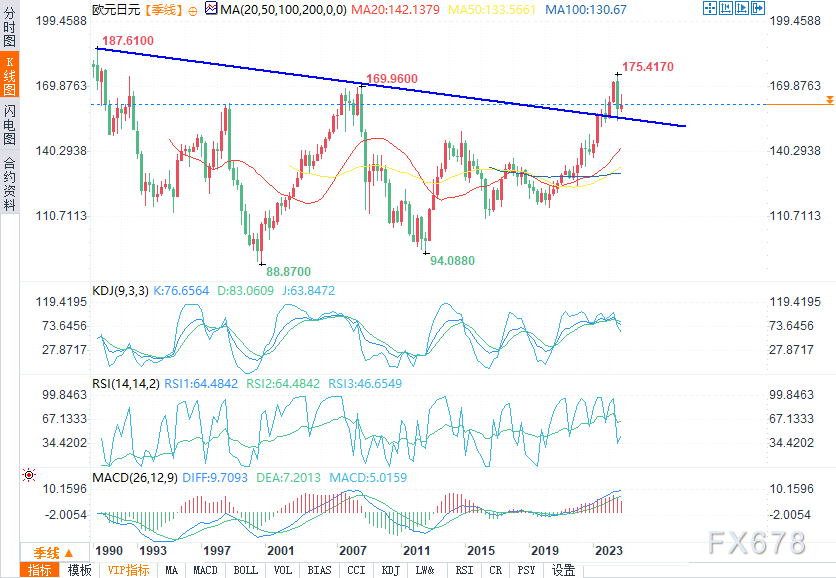Screen dimensions: 836x578
Task: Click the shift-chart-left axis icon
Action: click(x=726, y=8)
